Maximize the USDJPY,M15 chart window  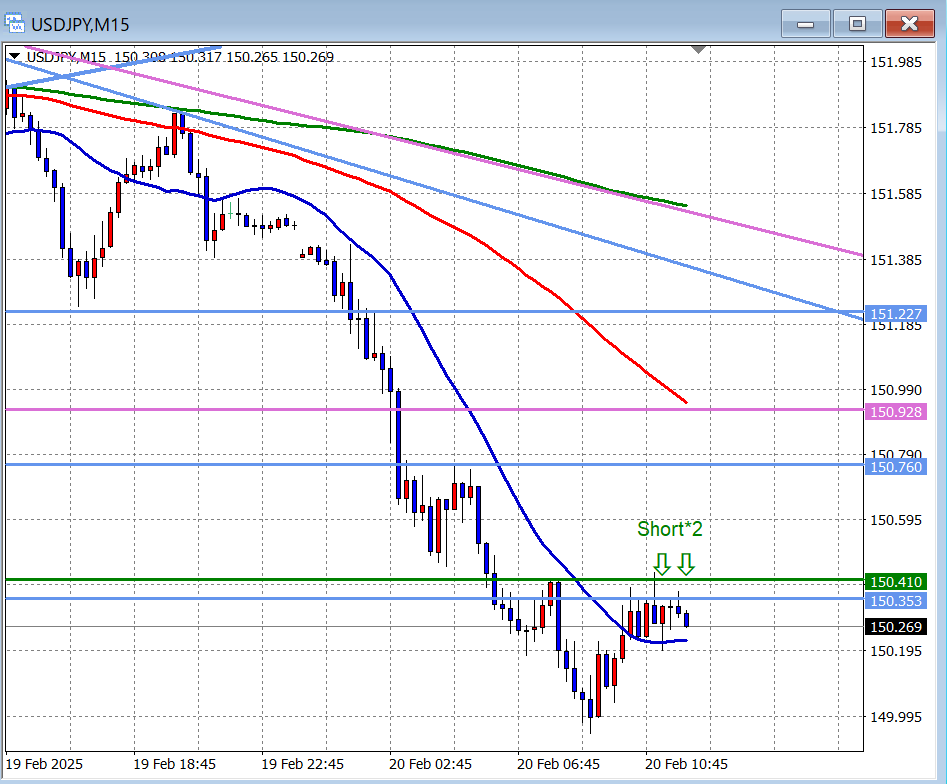tap(857, 24)
